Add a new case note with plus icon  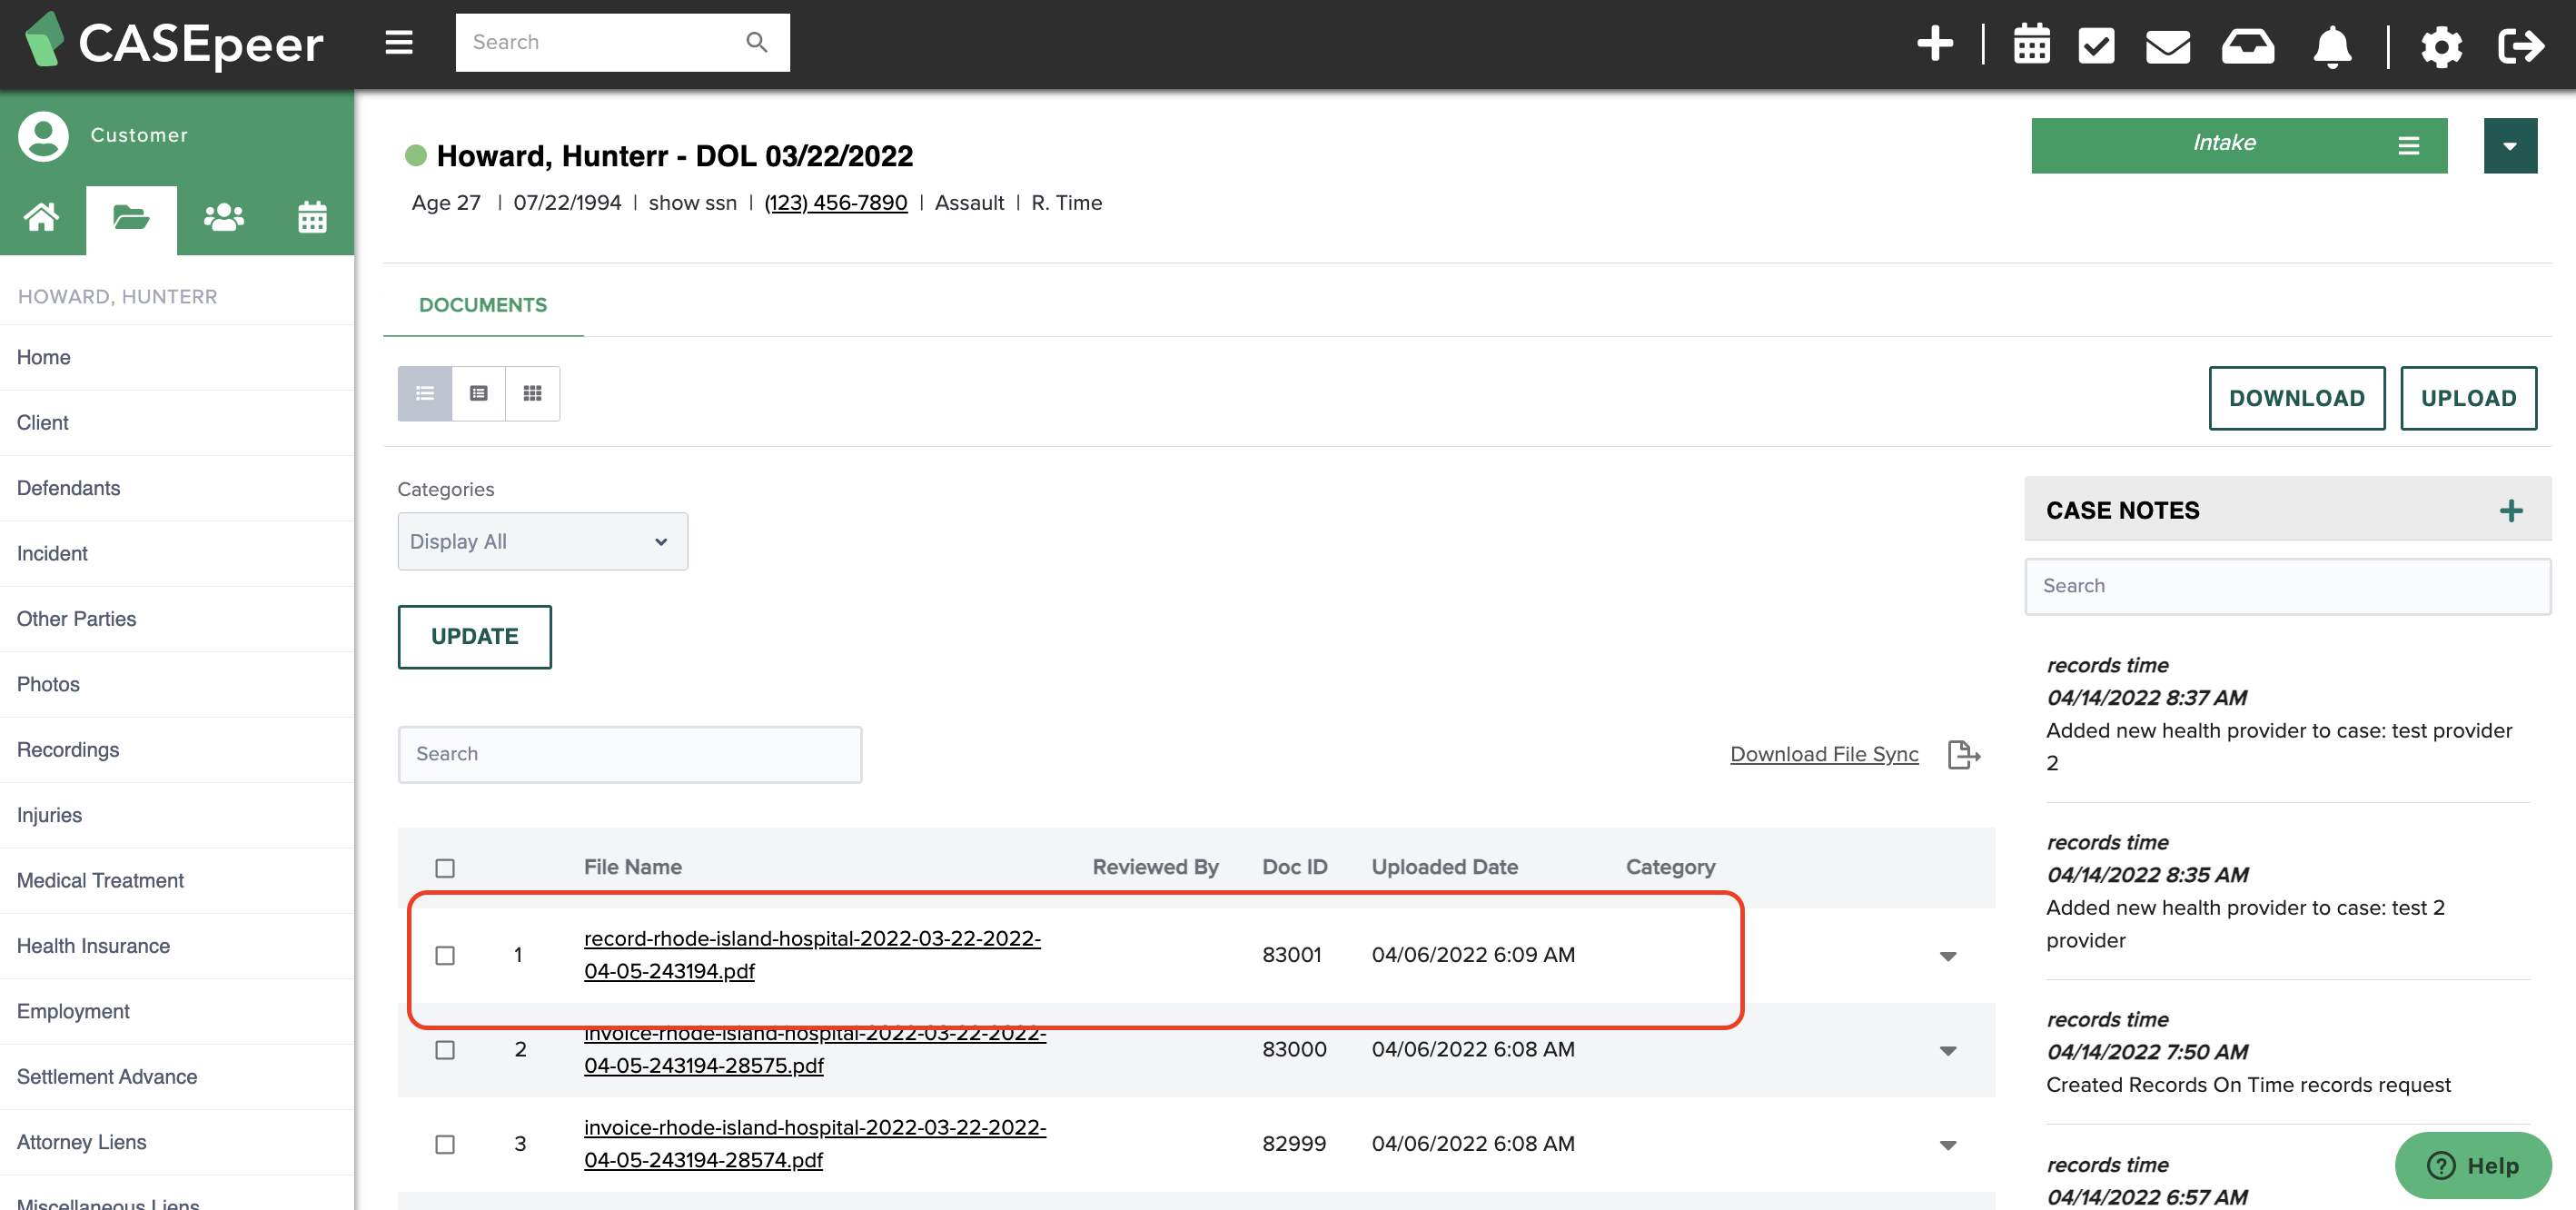tap(2511, 511)
